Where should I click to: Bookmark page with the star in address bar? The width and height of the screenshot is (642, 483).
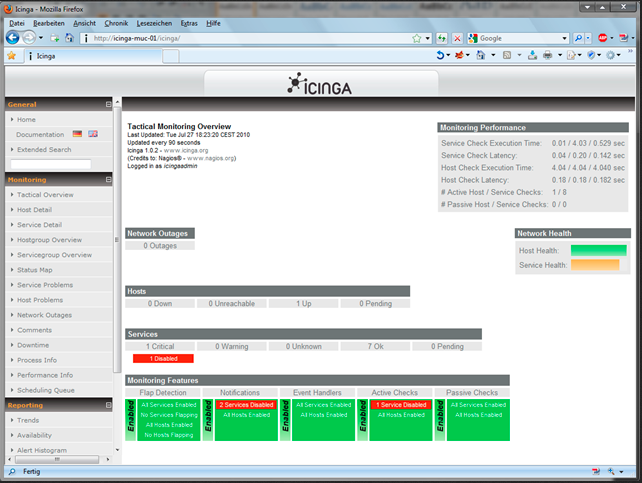pyautogui.click(x=417, y=38)
